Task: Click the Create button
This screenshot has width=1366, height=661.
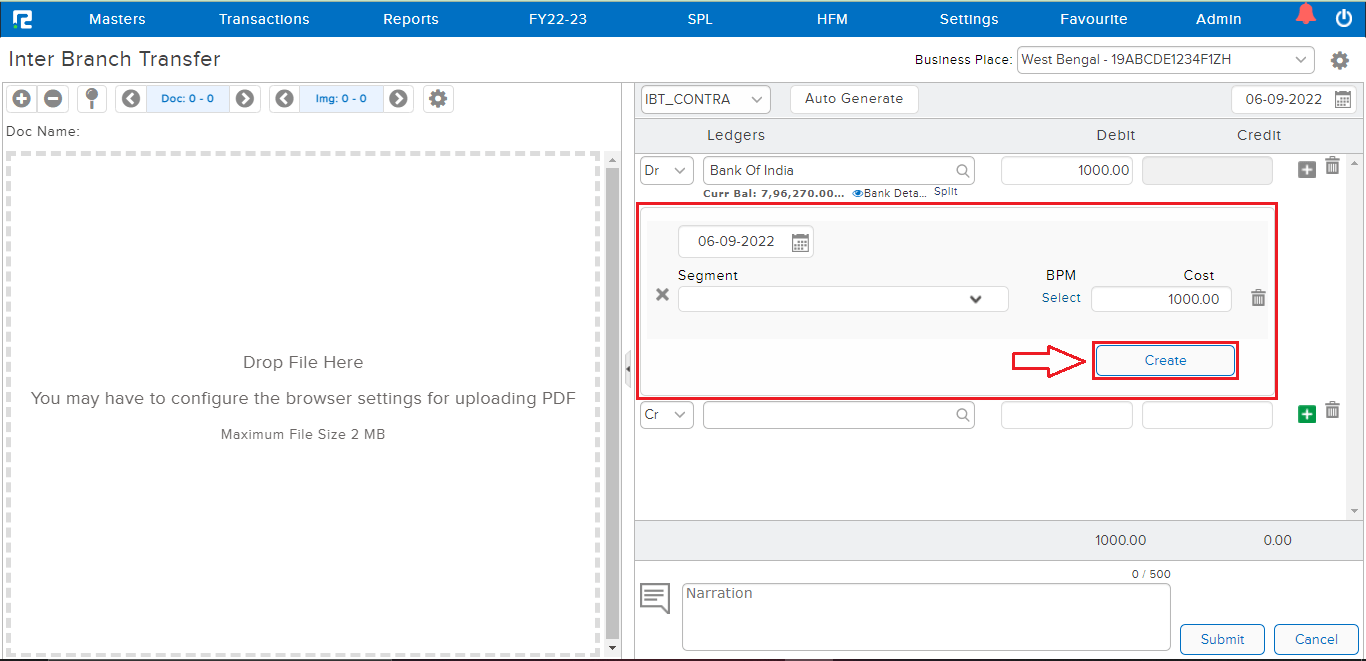Action: (1165, 360)
